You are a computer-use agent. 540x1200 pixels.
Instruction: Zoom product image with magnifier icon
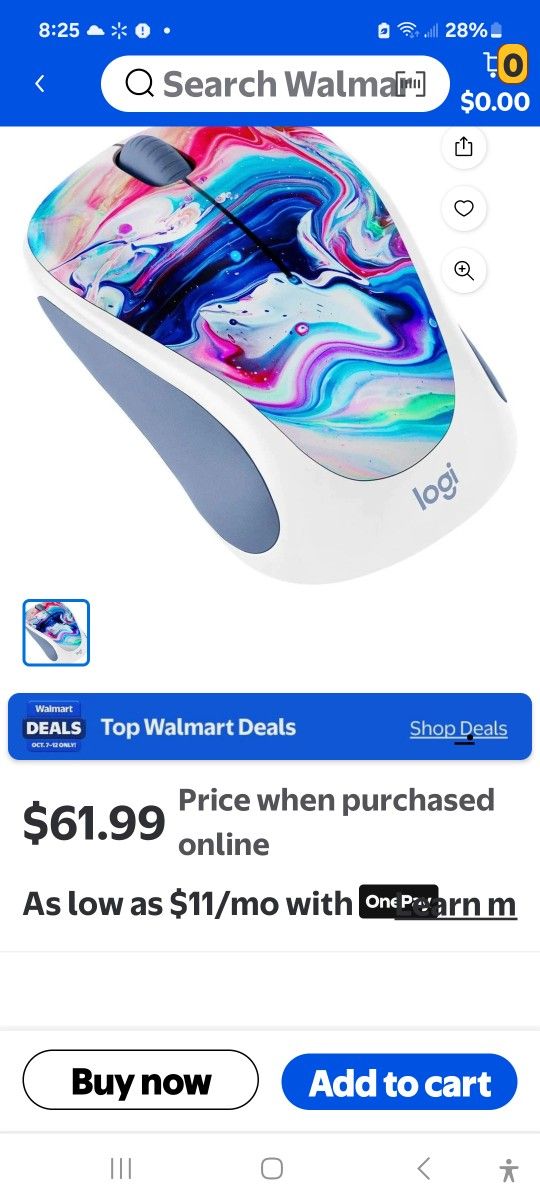click(x=463, y=270)
